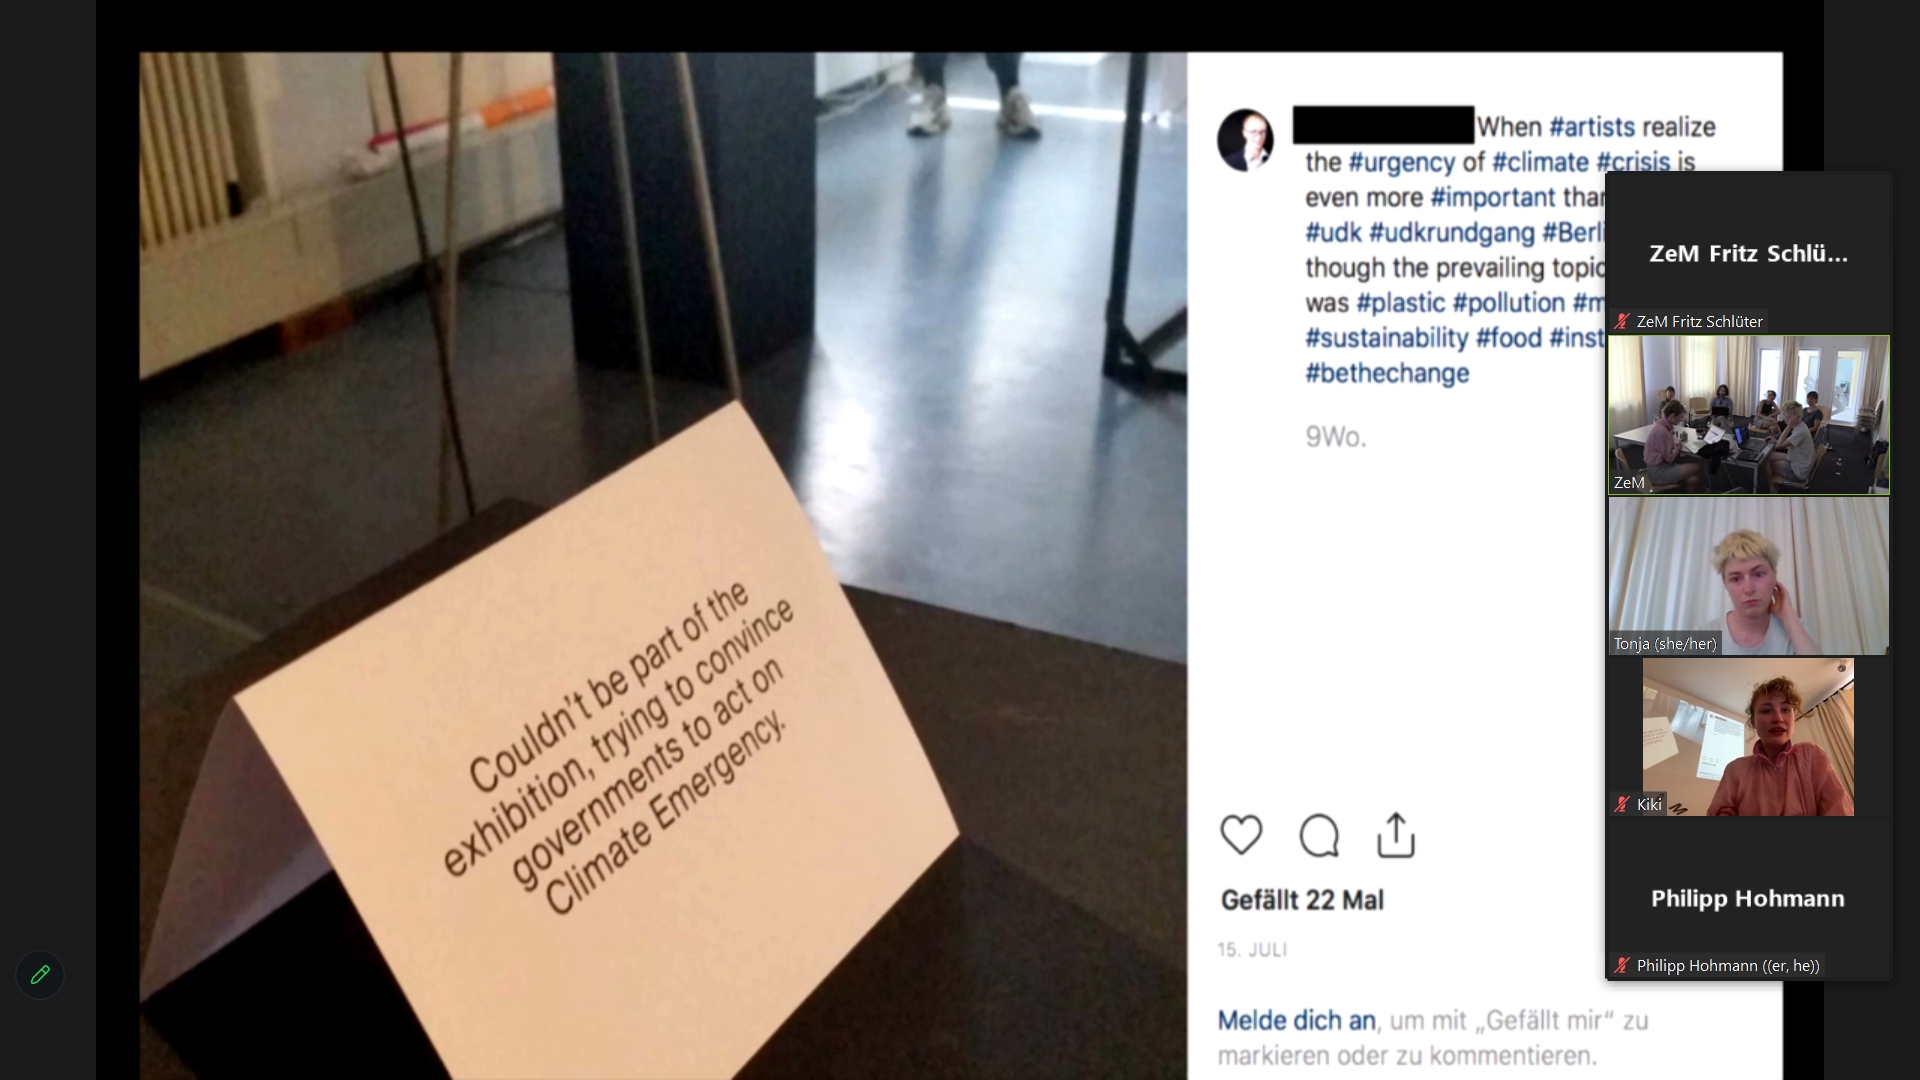
Task: Select the ZeM Fritz Schlü... participant tile
Action: (1748, 253)
